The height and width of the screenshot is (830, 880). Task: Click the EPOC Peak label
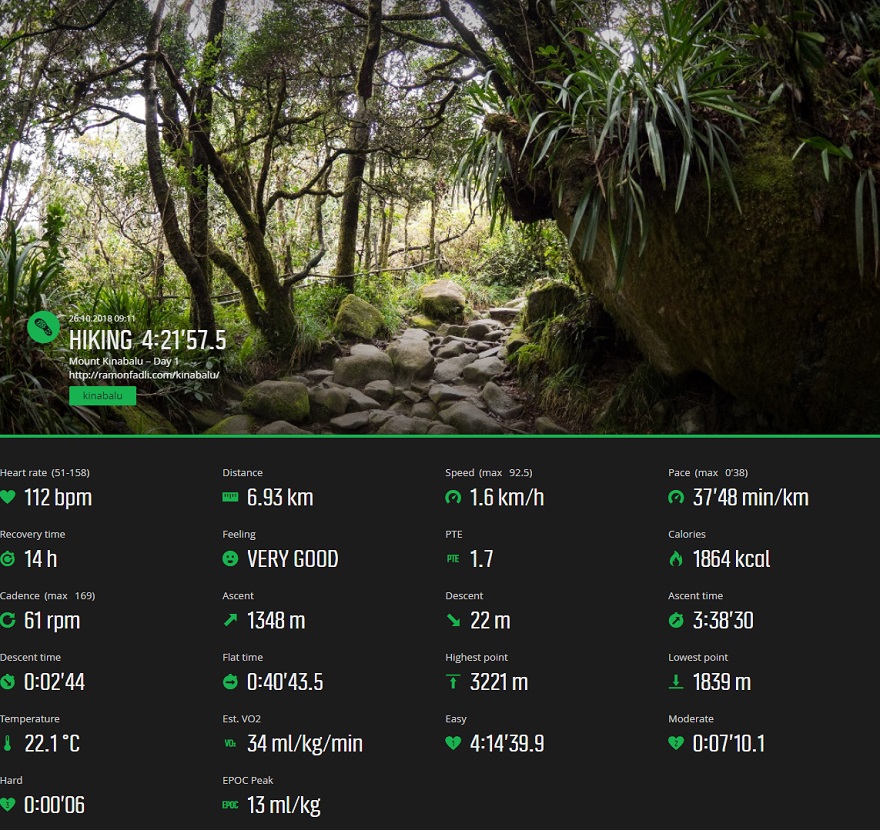coord(248,780)
